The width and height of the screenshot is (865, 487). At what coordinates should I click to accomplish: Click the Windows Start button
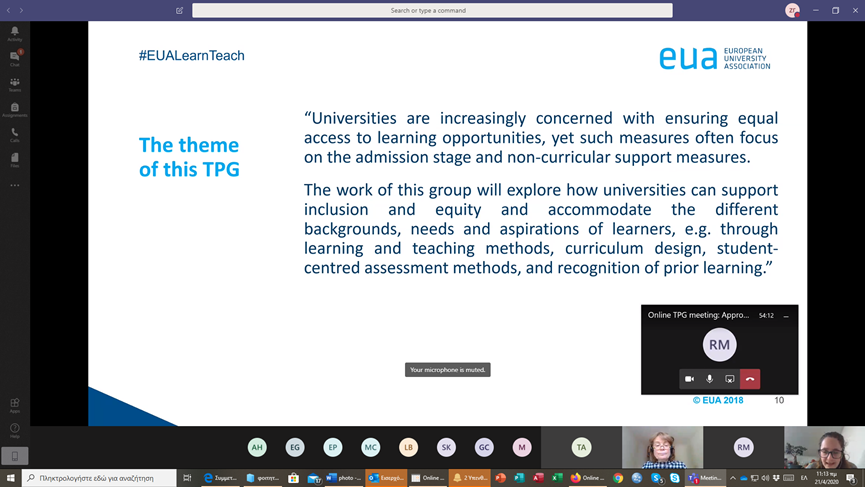pyautogui.click(x=11, y=478)
